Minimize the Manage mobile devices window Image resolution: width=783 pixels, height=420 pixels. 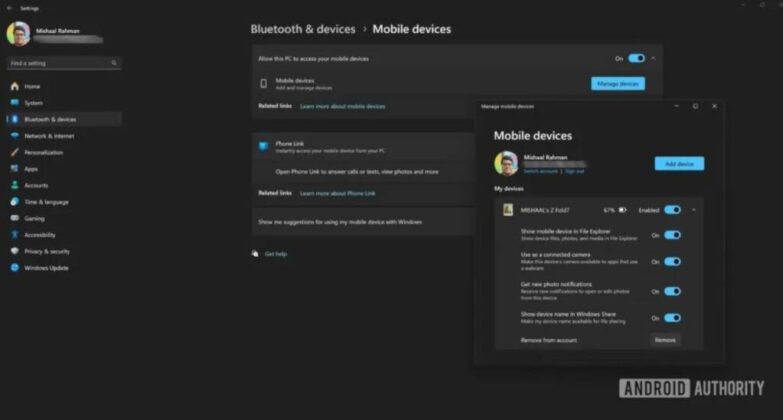pos(677,106)
